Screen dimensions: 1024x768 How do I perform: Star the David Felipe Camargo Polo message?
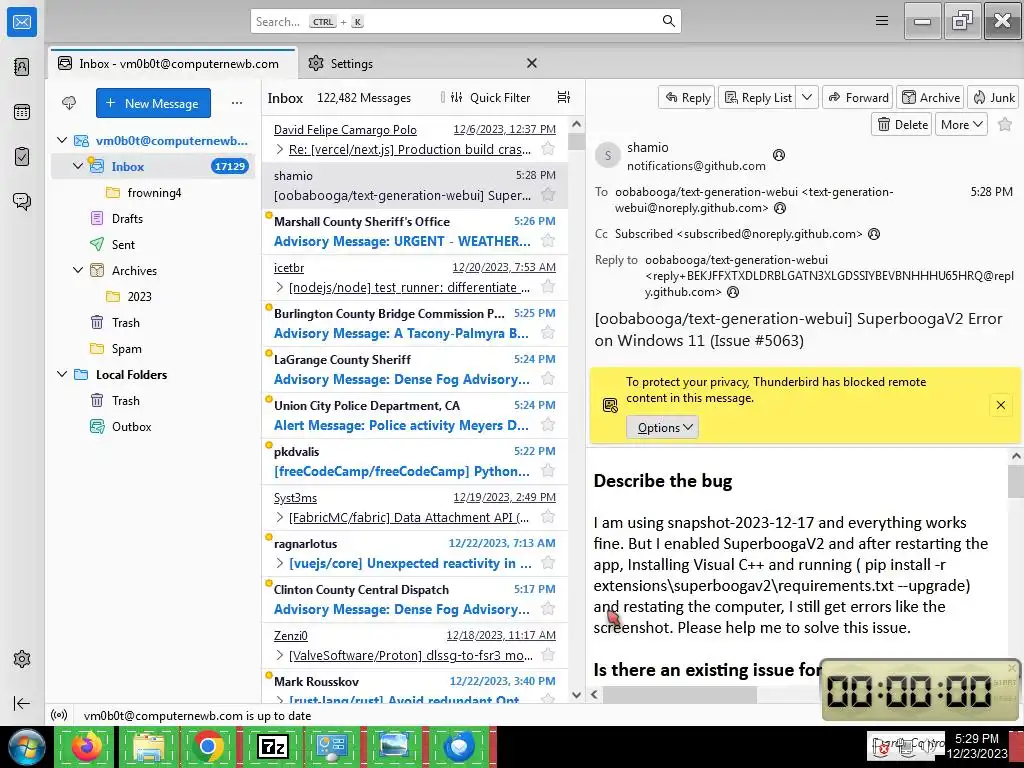548,148
